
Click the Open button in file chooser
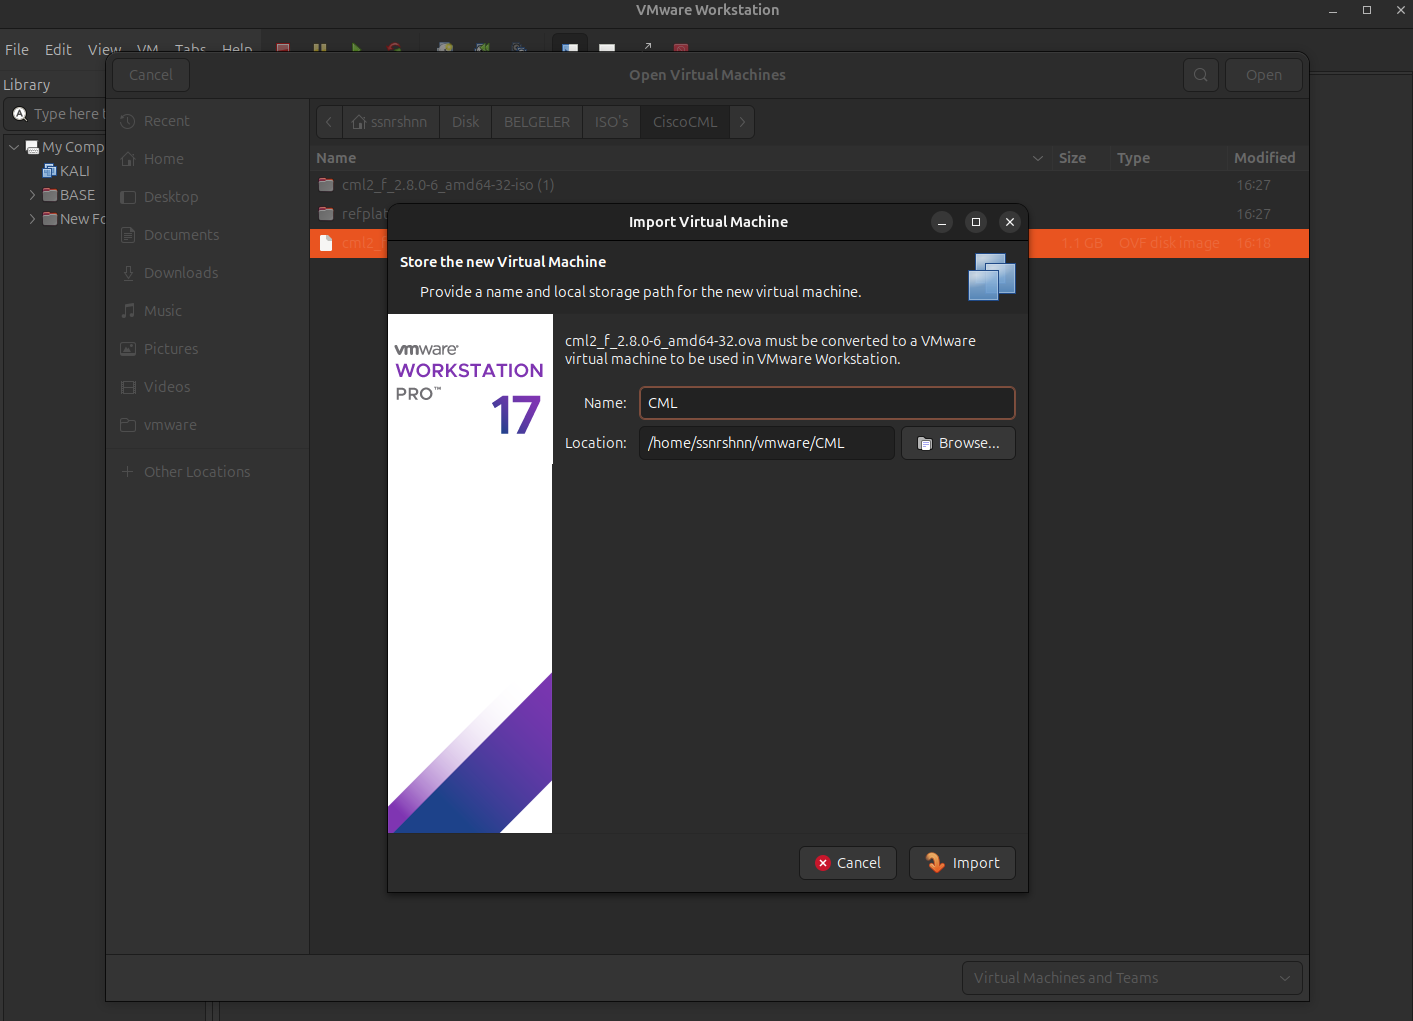tap(1263, 75)
